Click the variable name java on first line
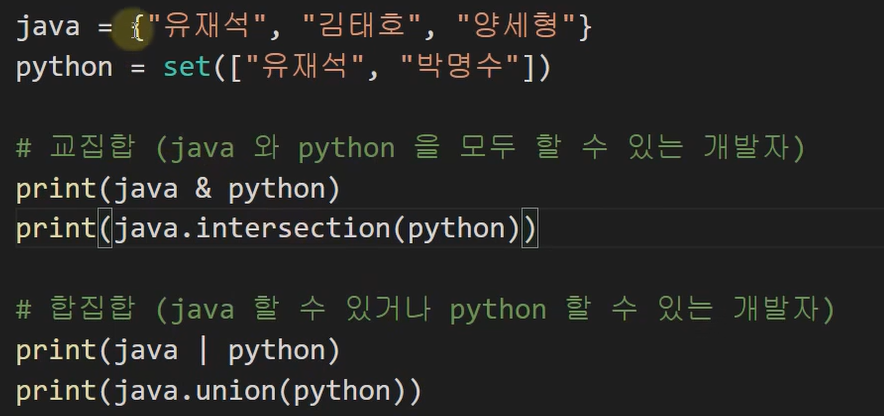 (48, 27)
